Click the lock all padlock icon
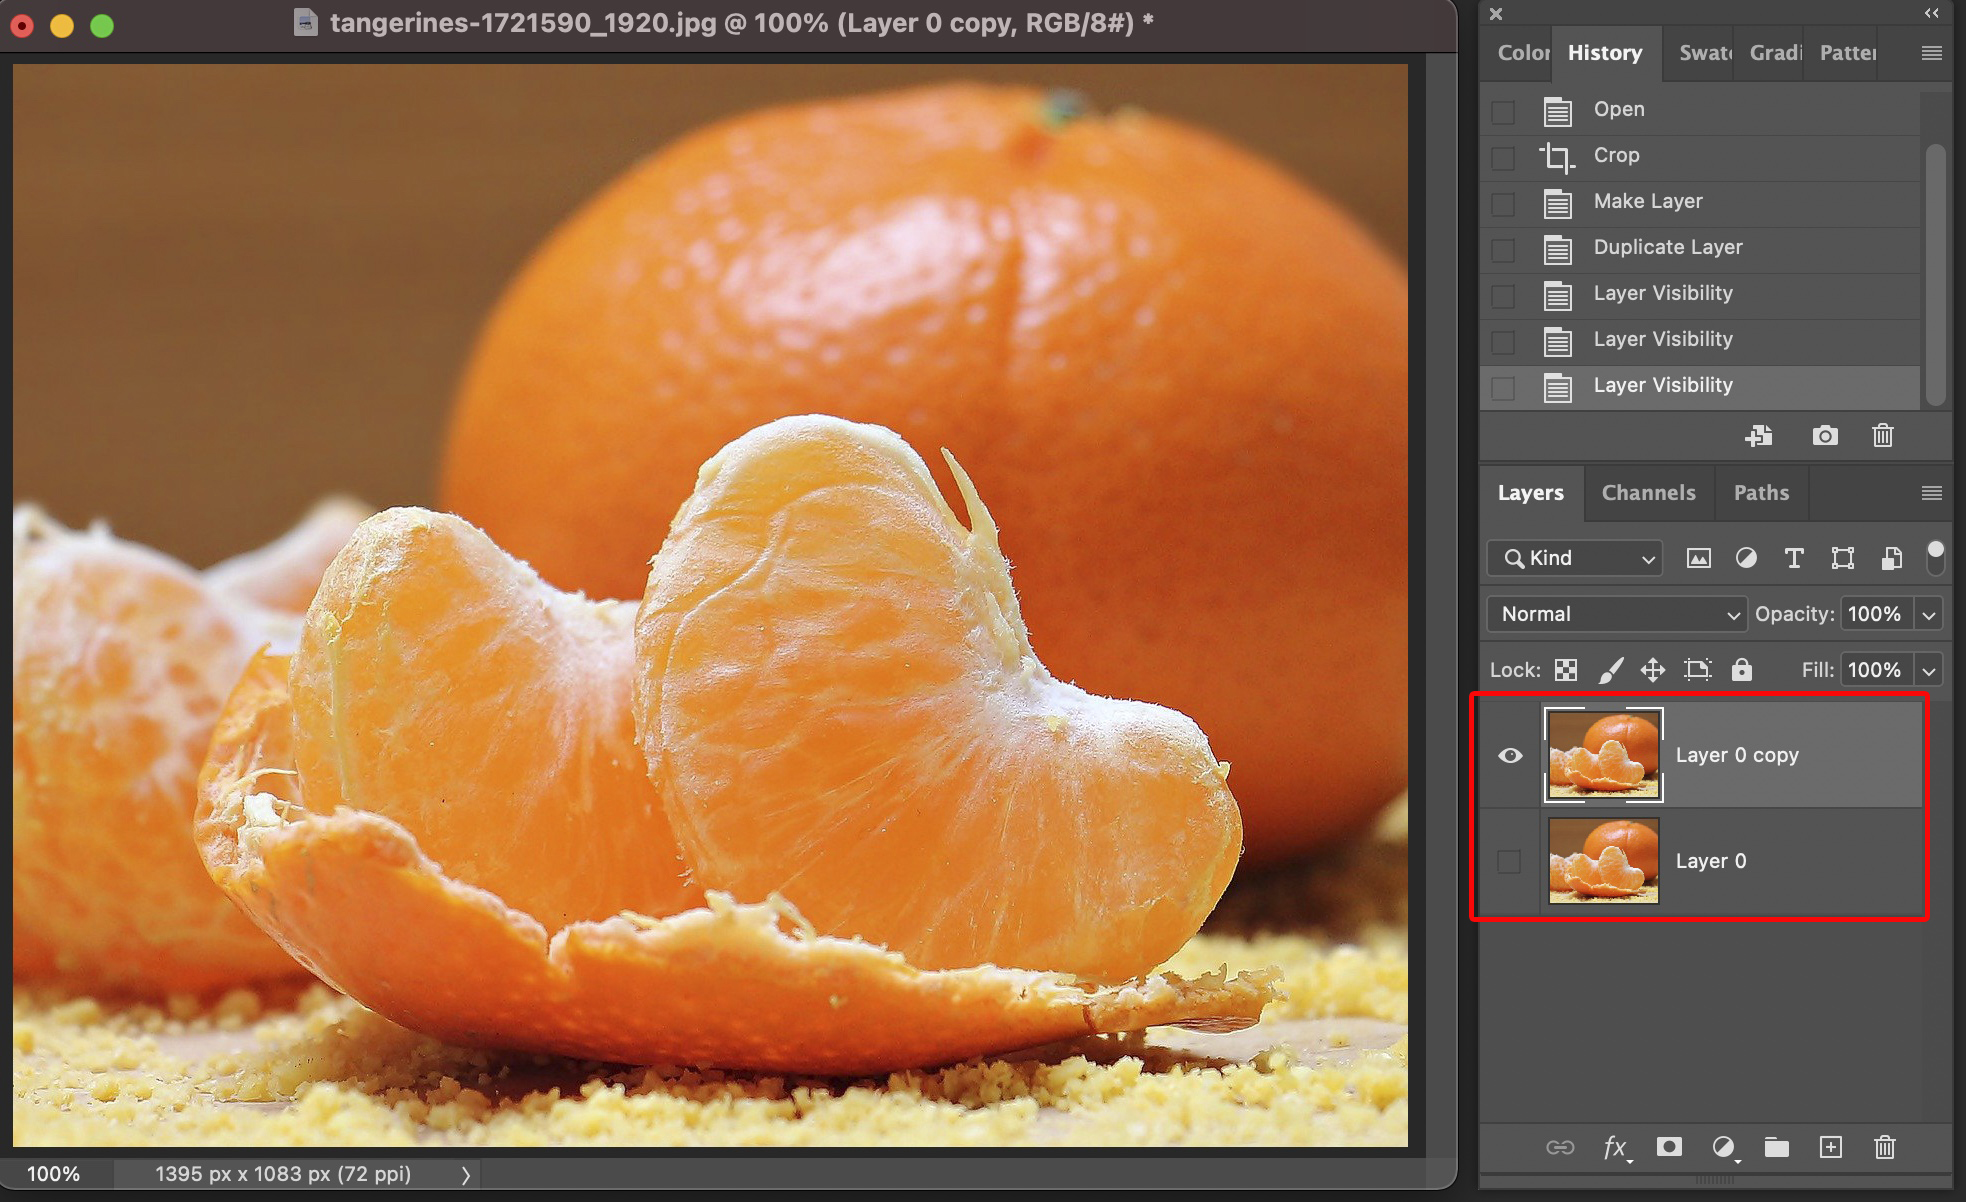Viewport: 1966px width, 1202px height. pyautogui.click(x=1741, y=670)
